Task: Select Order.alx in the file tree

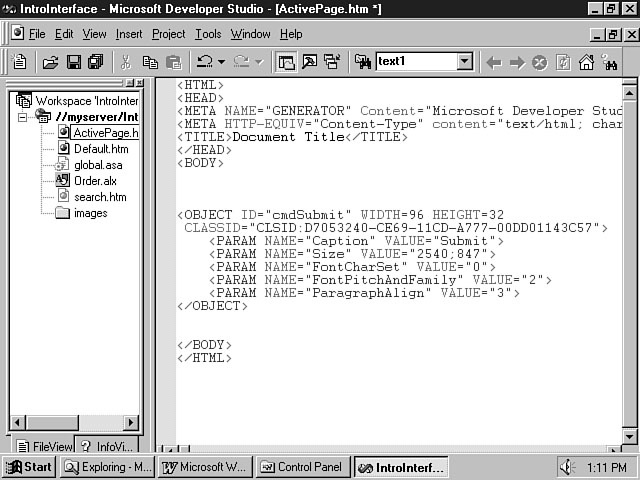Action: pos(95,181)
